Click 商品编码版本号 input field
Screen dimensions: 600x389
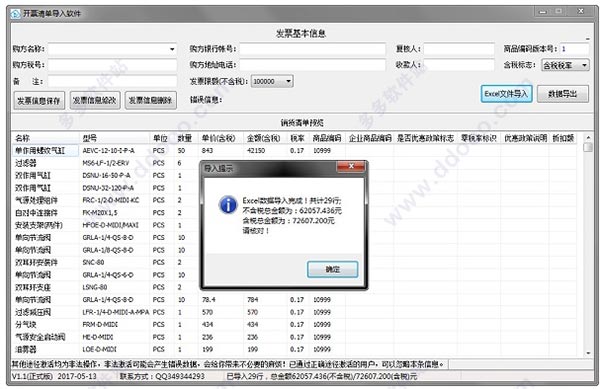(574, 49)
